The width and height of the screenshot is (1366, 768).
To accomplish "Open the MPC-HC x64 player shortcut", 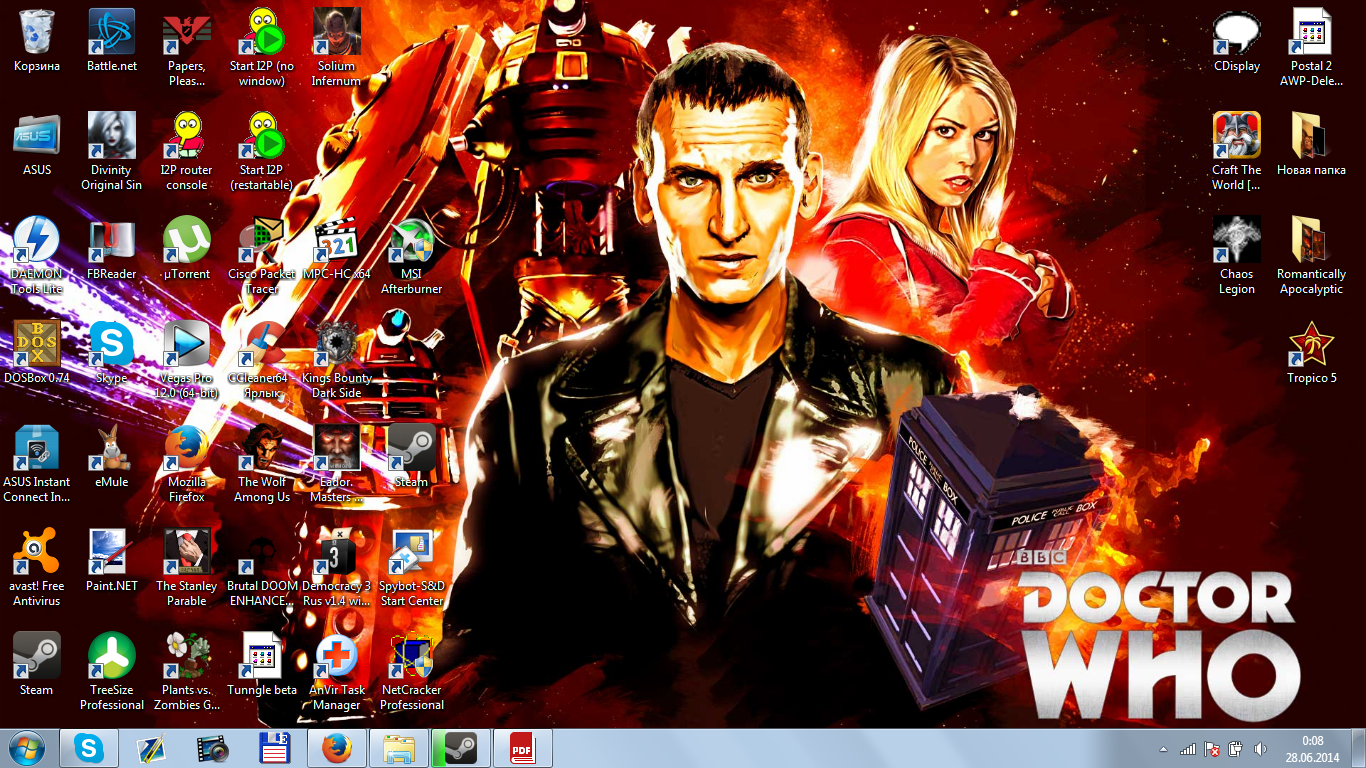I will pyautogui.click(x=337, y=249).
